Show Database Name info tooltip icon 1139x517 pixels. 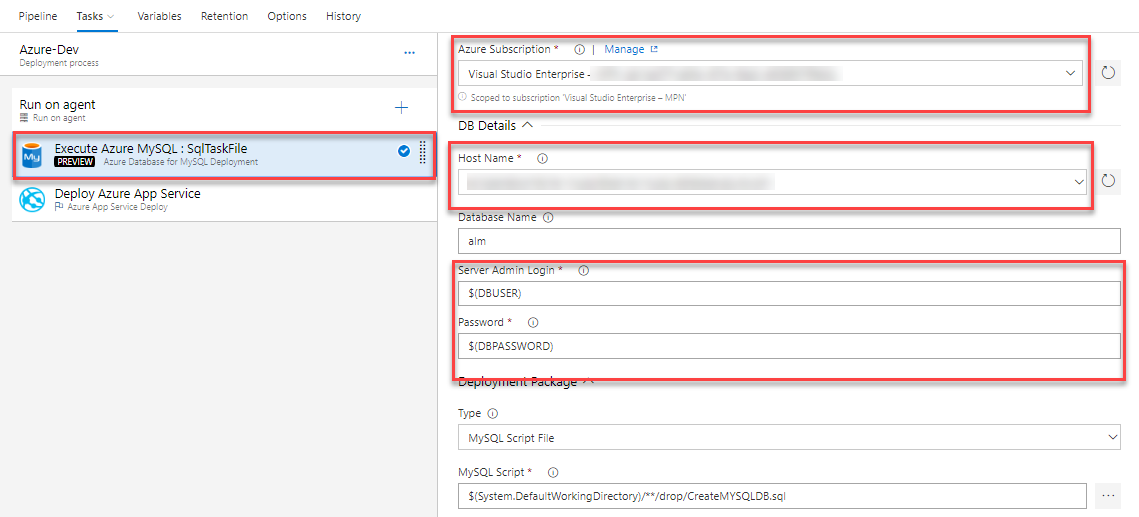548,217
